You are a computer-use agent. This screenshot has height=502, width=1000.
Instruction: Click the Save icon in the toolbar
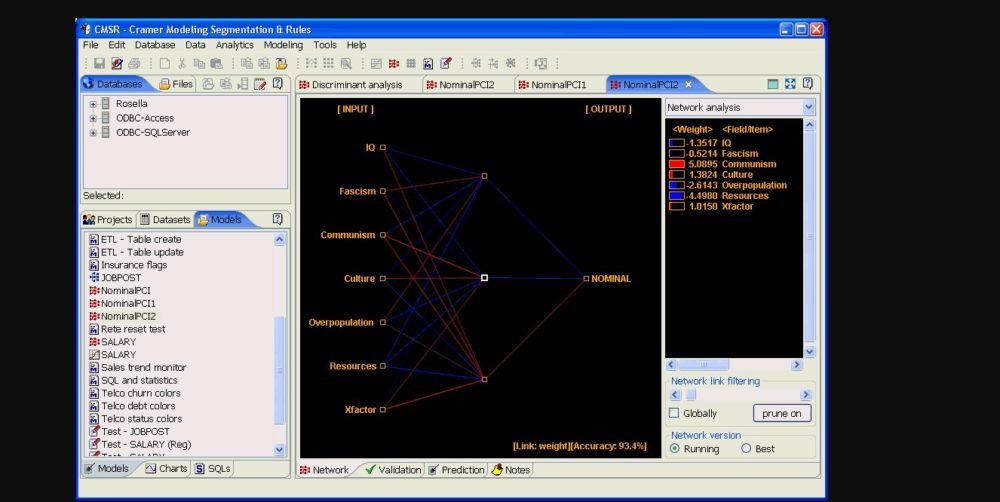[100, 64]
